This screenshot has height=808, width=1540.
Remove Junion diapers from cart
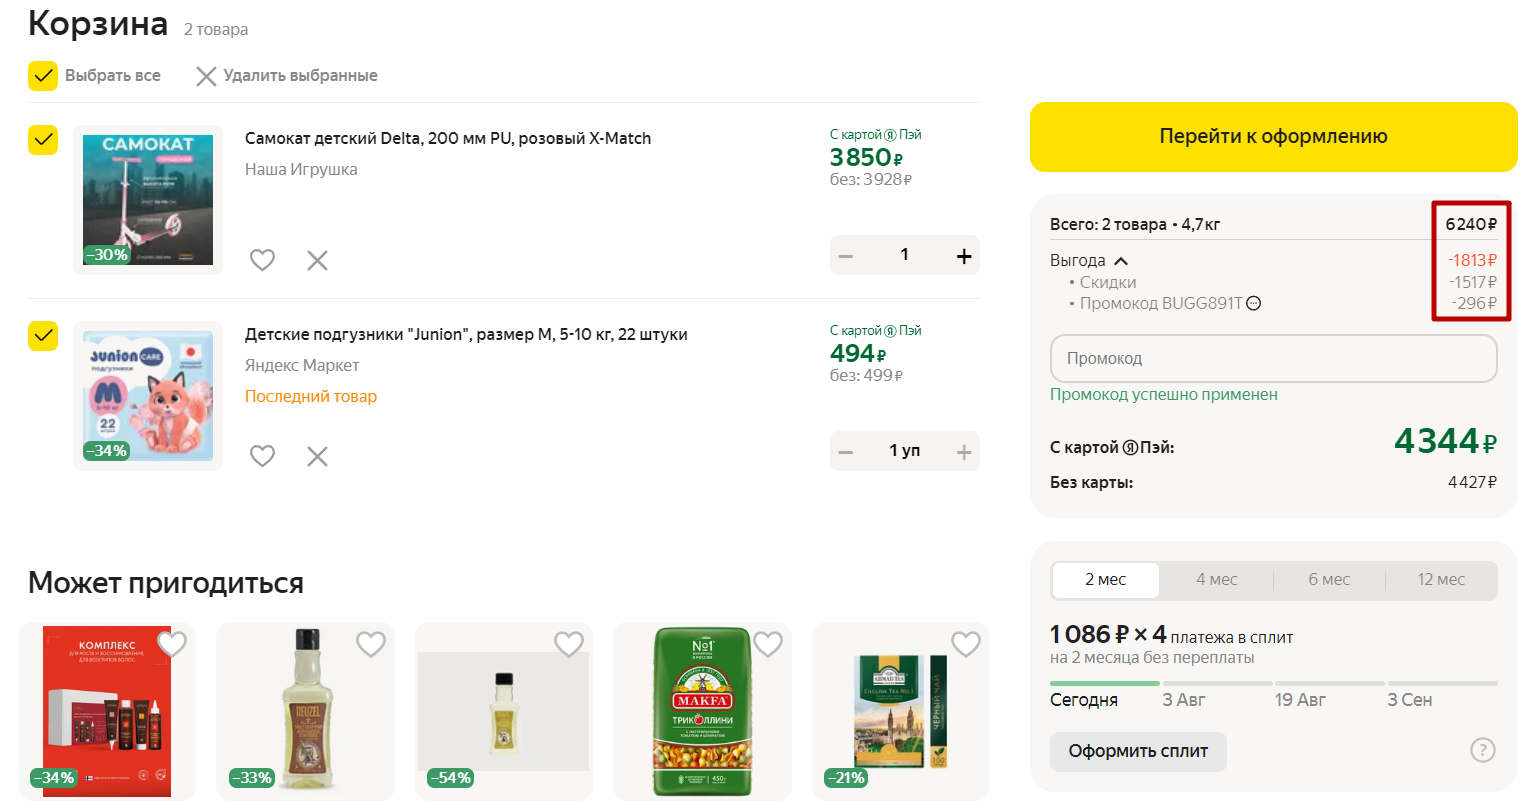click(x=317, y=456)
